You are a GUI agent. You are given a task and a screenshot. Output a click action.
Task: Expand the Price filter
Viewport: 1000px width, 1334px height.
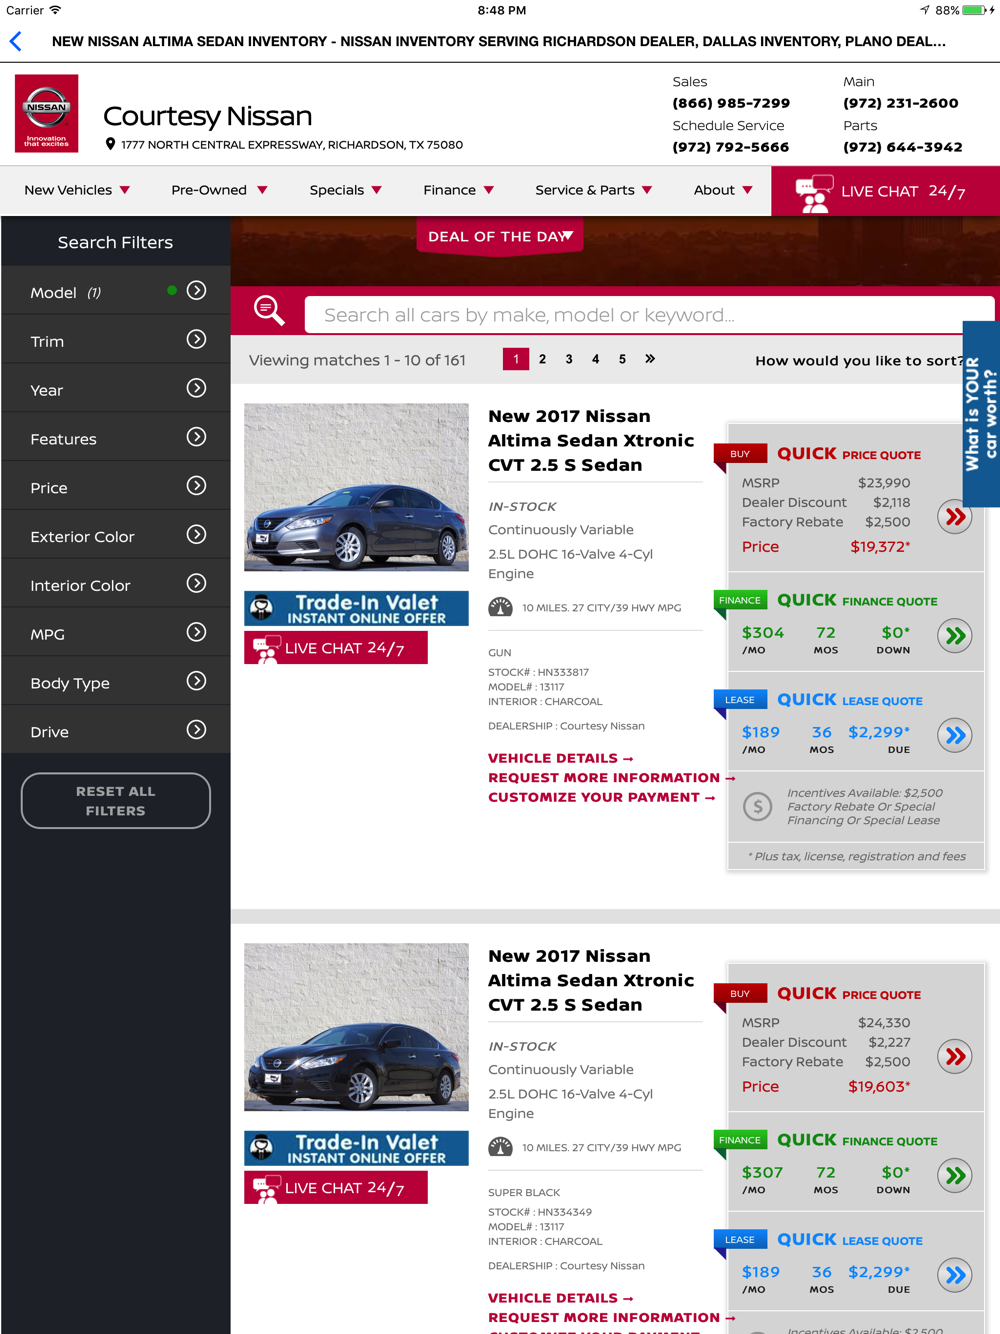coord(197,486)
